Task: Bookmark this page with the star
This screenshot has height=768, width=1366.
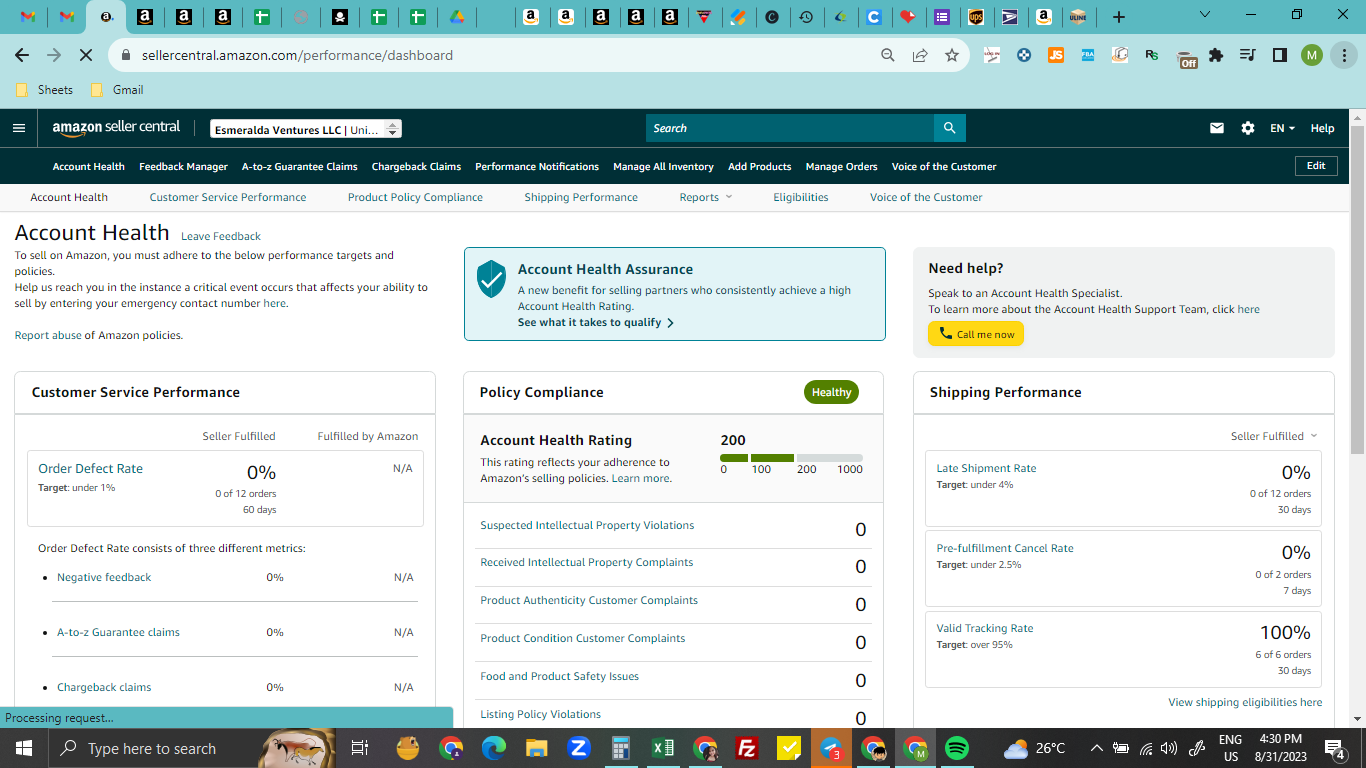Action: 951,55
